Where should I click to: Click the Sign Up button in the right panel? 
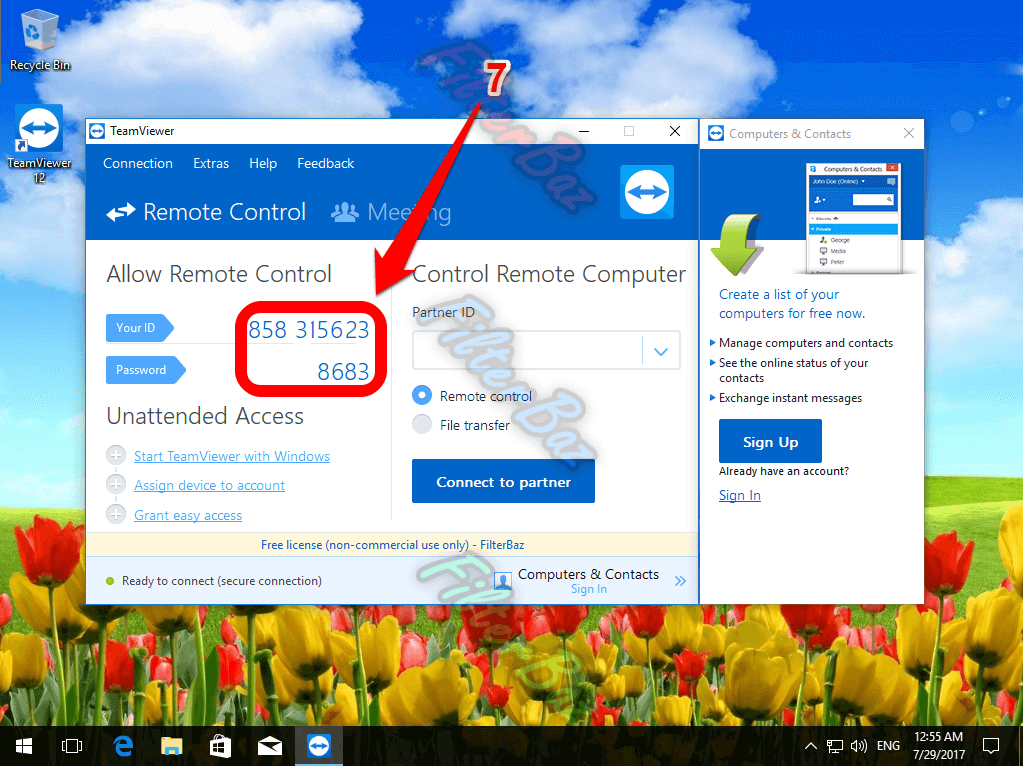click(x=769, y=441)
